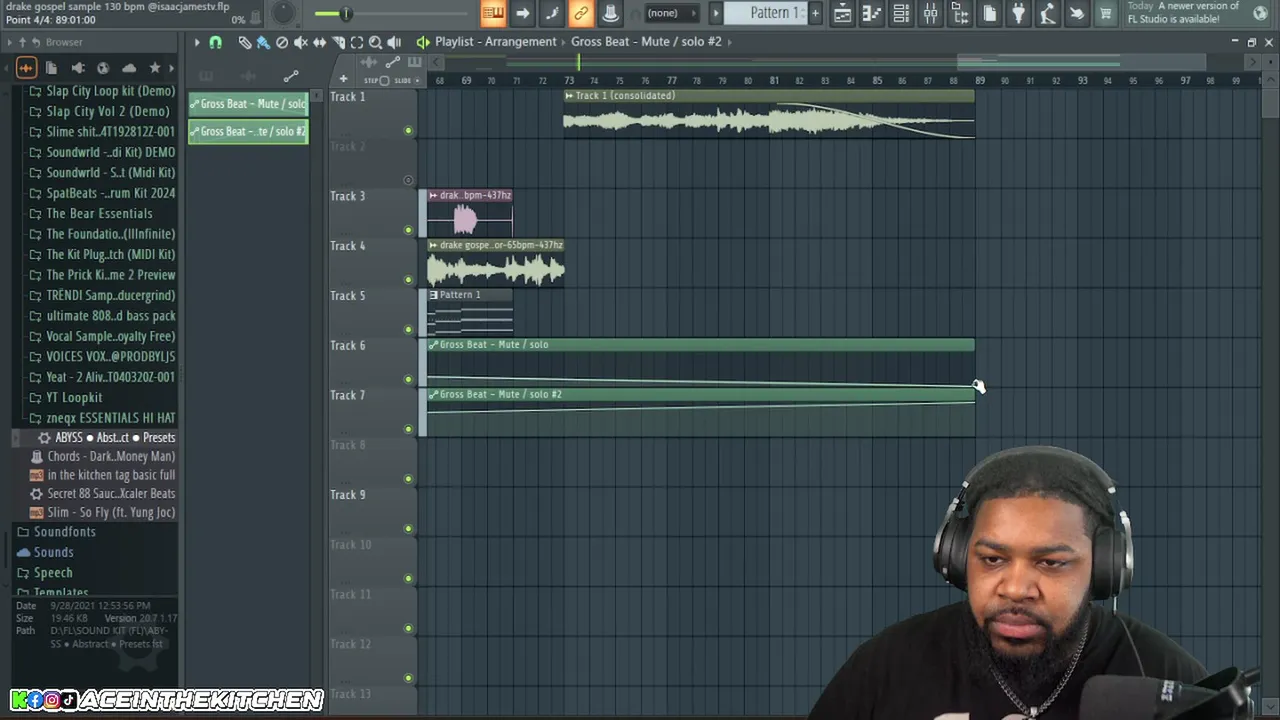Image resolution: width=1280 pixels, height=720 pixels.
Task: Click the shopping cart icon
Action: 1106,13
